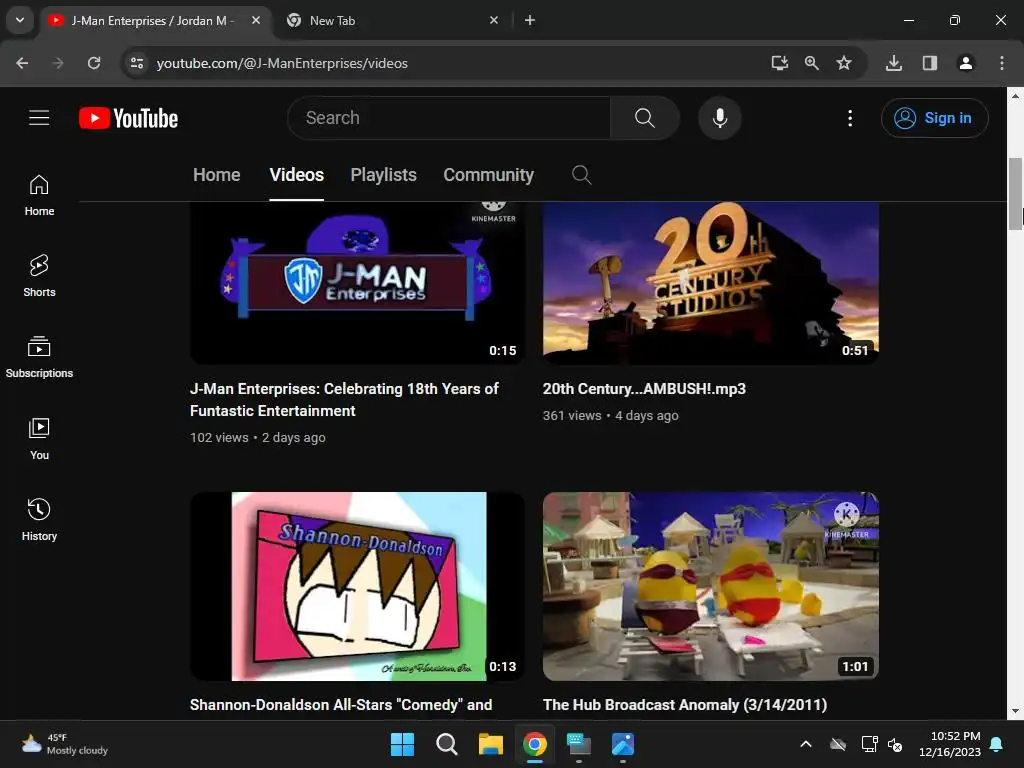
Task: Open Subscriptions in sidebar
Action: tap(39, 357)
